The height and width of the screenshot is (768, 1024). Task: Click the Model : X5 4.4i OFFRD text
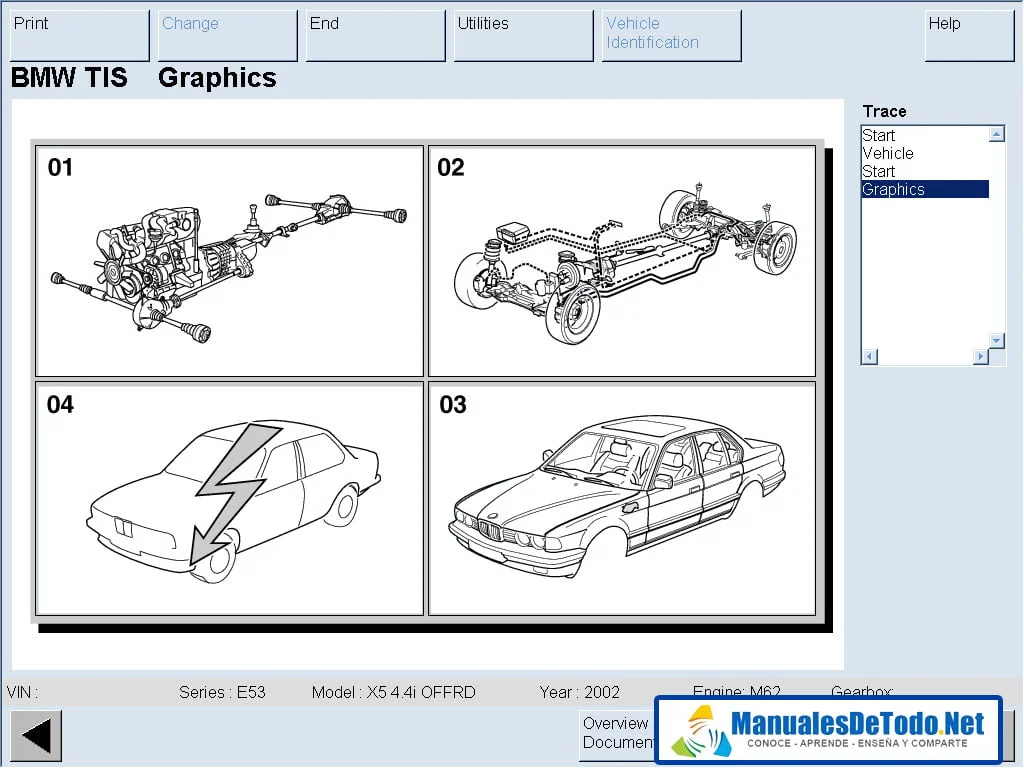pyautogui.click(x=393, y=692)
